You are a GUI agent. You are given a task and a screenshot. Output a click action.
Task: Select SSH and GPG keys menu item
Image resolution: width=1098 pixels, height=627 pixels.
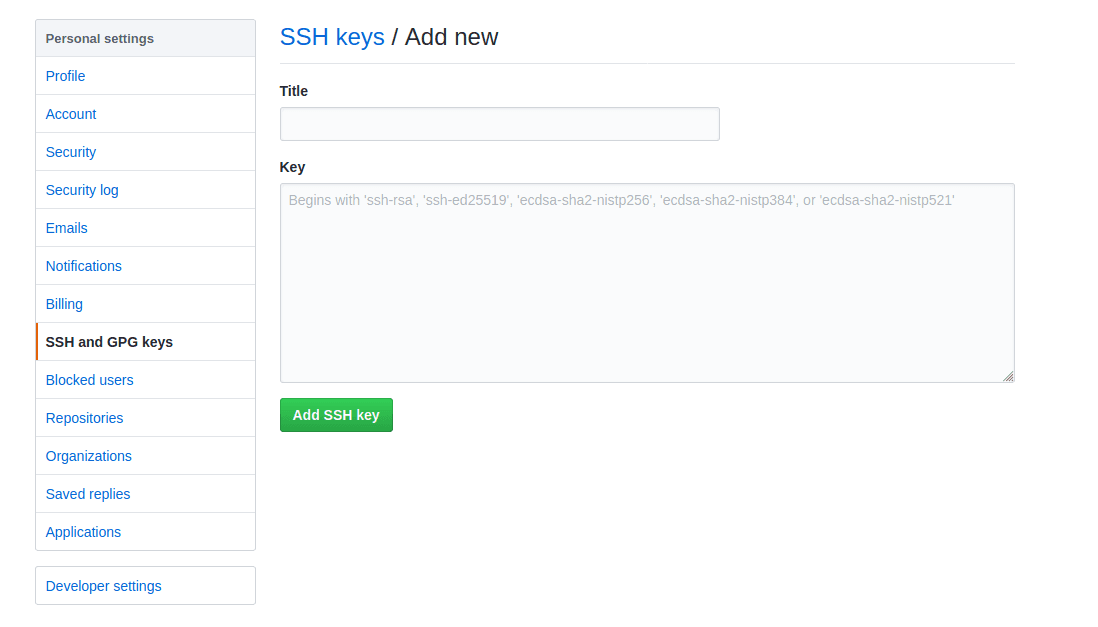click(x=109, y=342)
